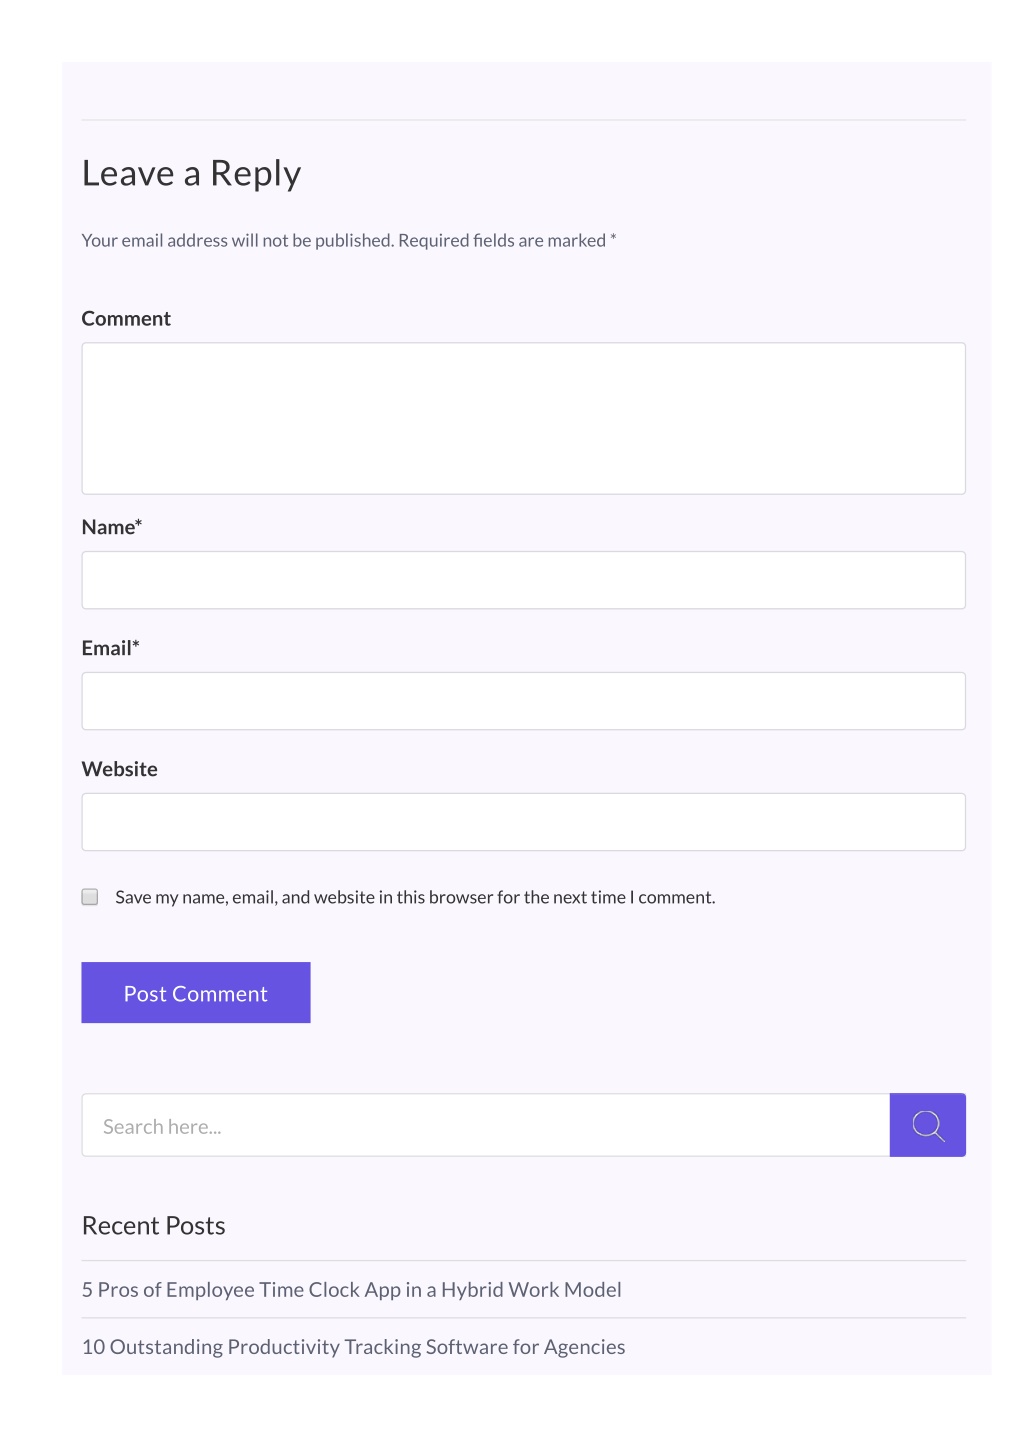Click 'Required fields are marked' text
This screenshot has height=1449, width=1024.
click(502, 240)
